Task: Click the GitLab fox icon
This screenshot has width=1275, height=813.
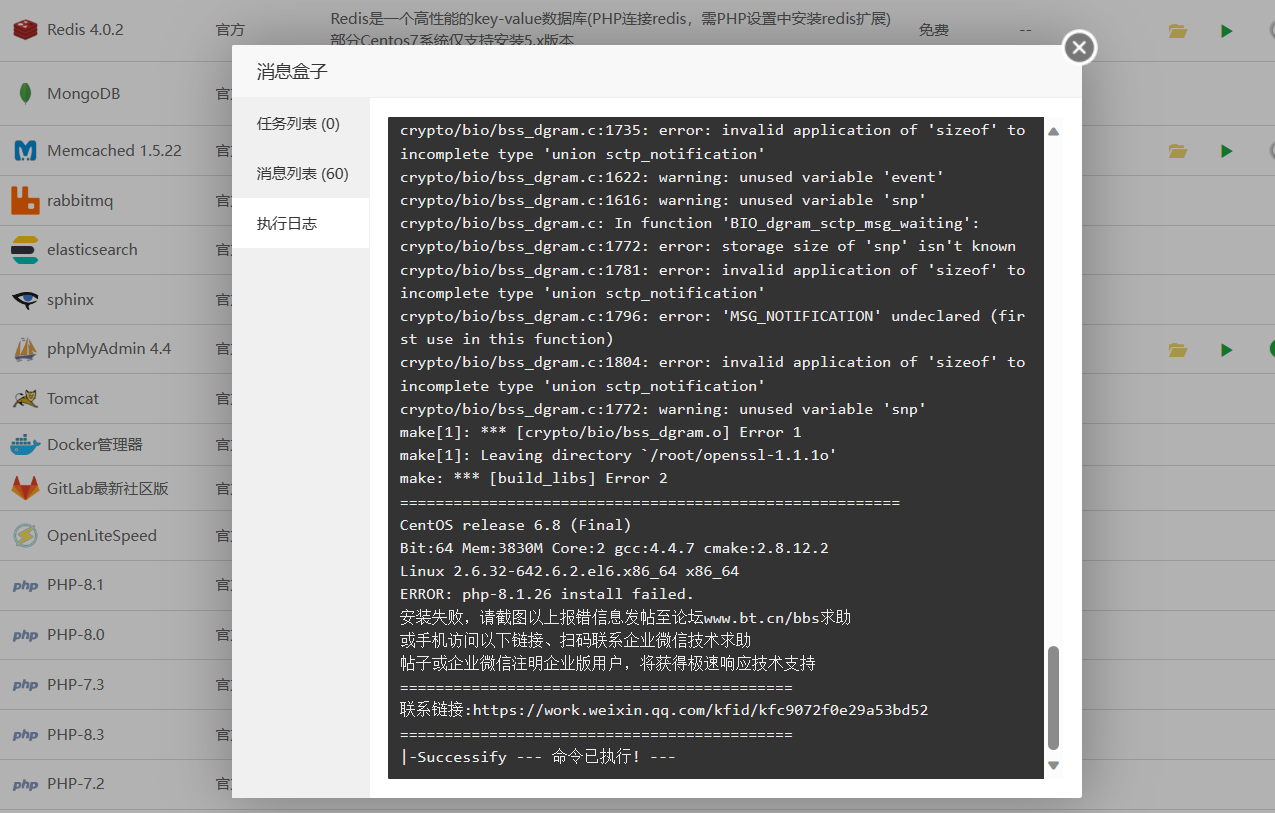Action: [x=25, y=489]
